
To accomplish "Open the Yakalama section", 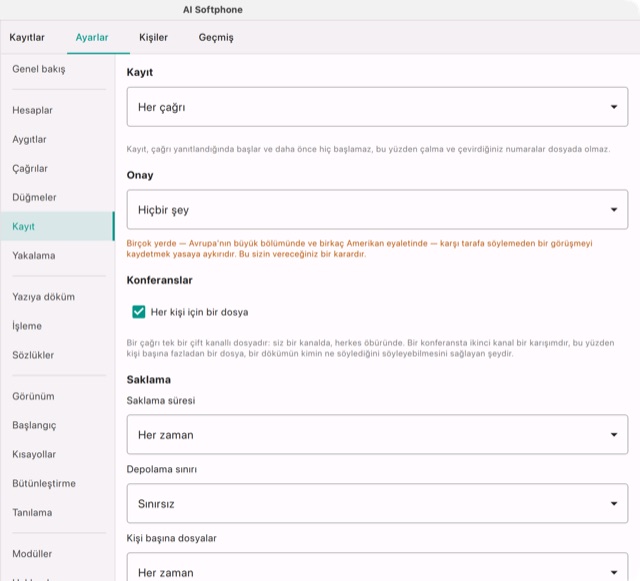I will (57, 256).
